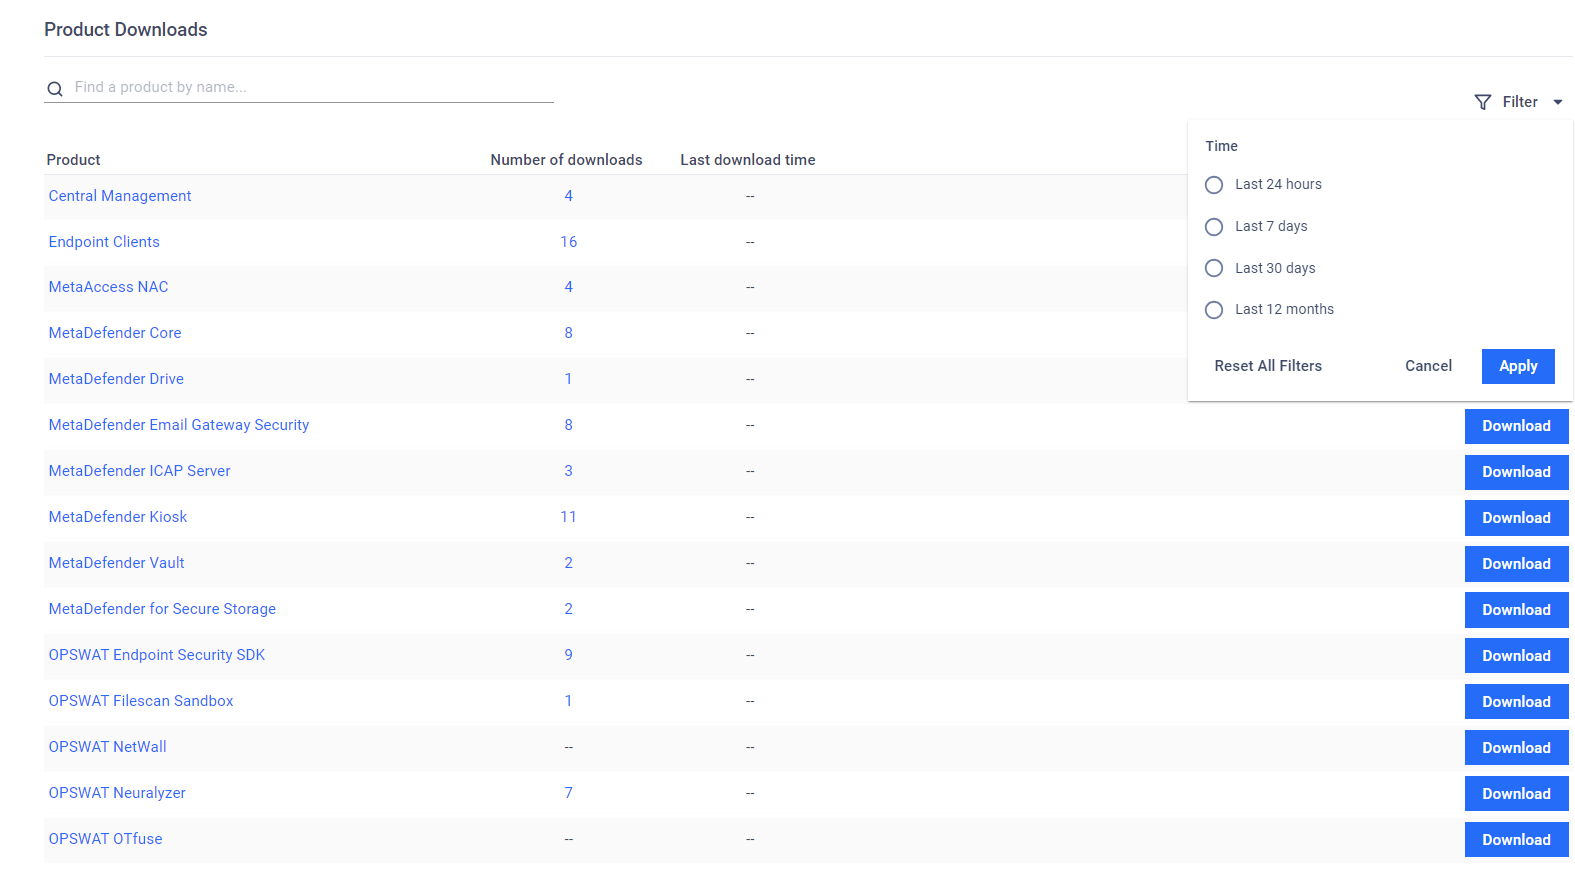Open the MetaDefender Kiosk link
The height and width of the screenshot is (879, 1575).
point(118,517)
